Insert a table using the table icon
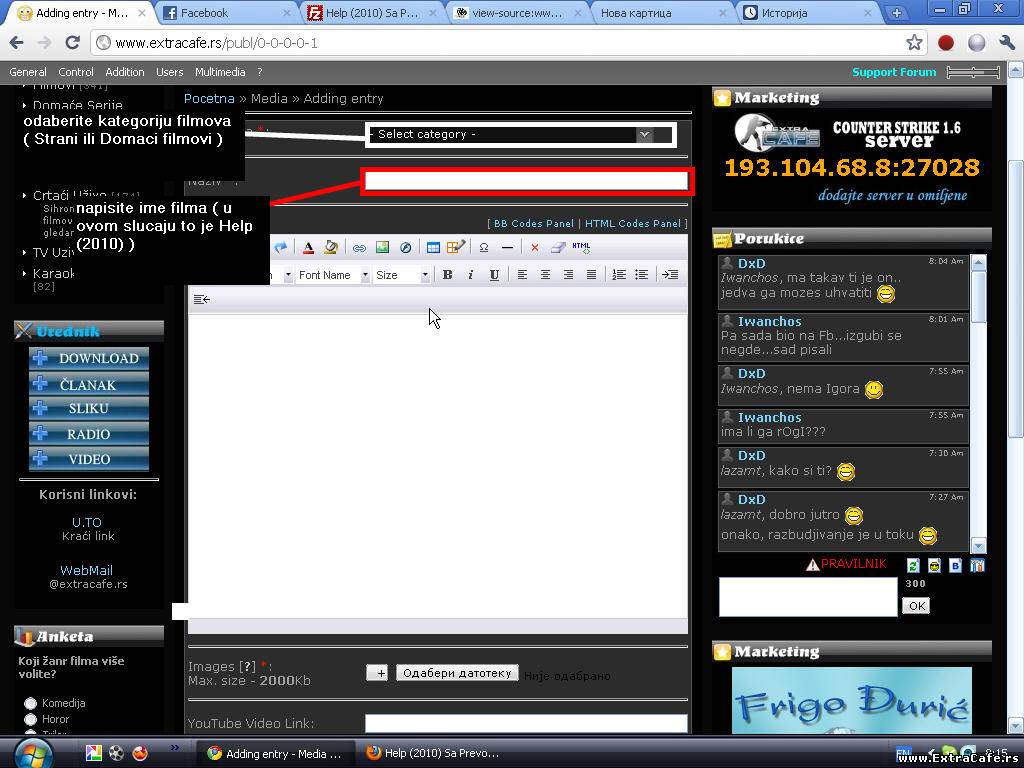1024x768 pixels. 433,248
